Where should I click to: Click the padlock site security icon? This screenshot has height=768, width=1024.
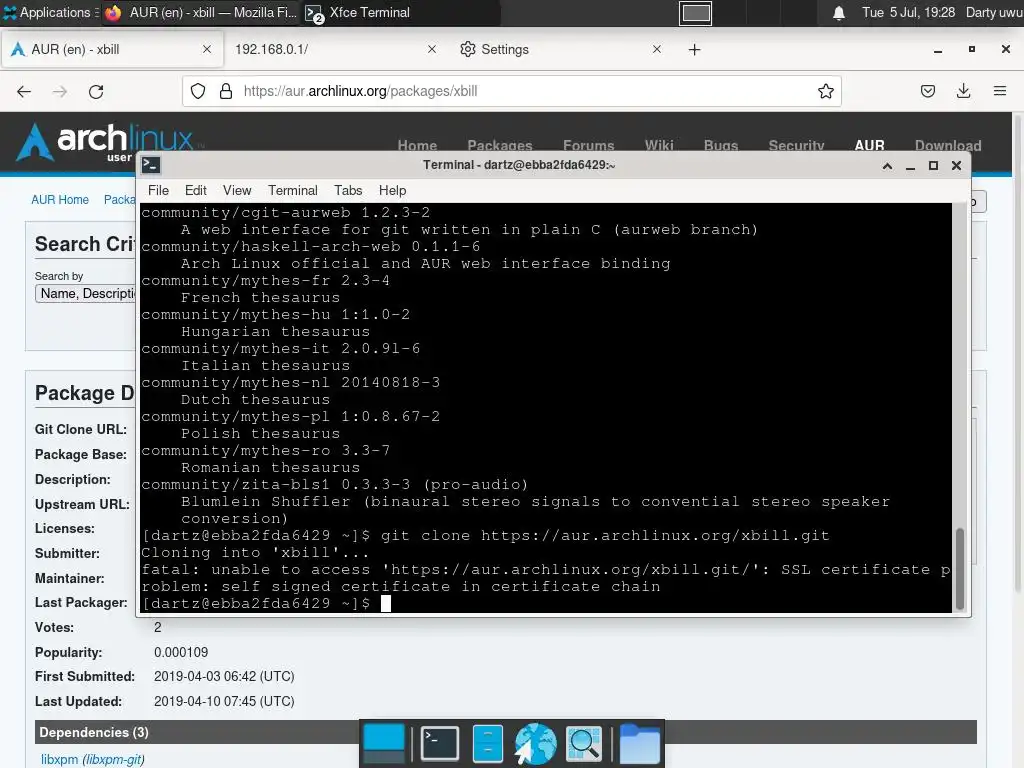tap(226, 91)
